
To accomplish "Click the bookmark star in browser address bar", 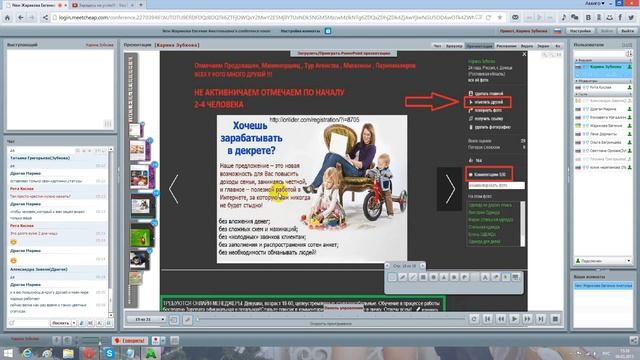I will click(x=500, y=18).
